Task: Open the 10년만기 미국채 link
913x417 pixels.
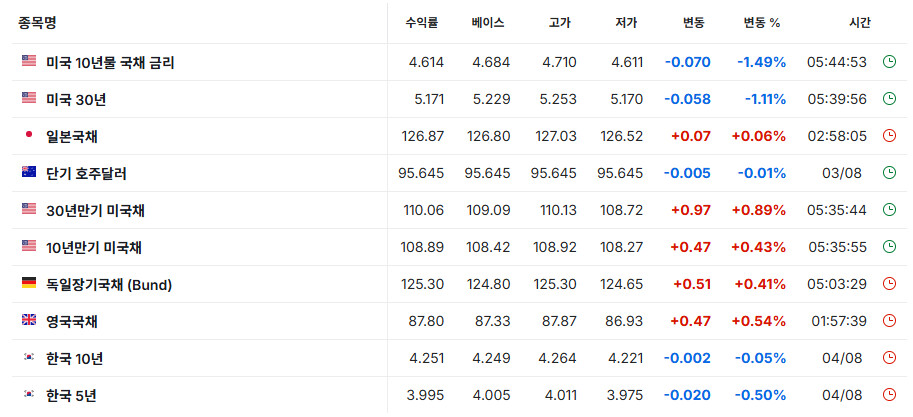Action: pos(94,248)
